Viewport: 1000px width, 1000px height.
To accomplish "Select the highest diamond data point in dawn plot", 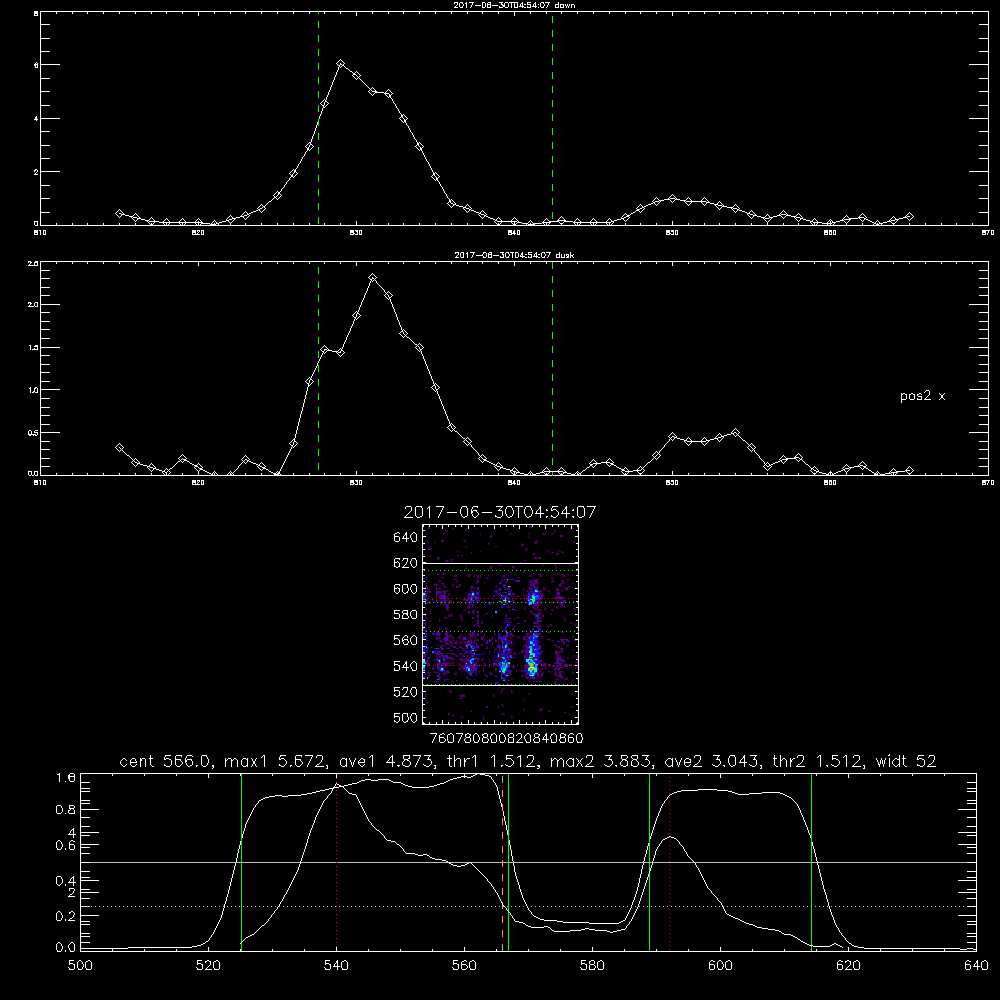I will (341, 64).
